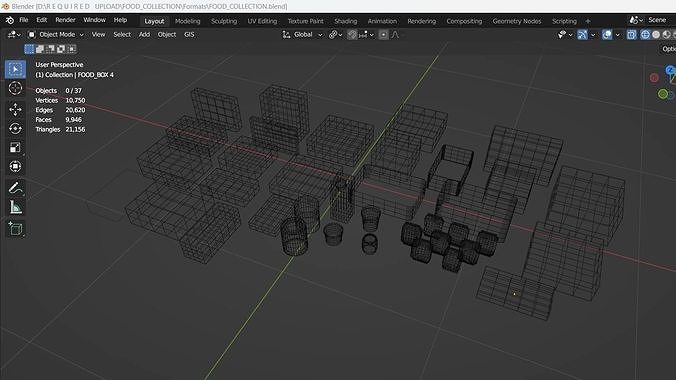Toggle X-ray view

631,35
